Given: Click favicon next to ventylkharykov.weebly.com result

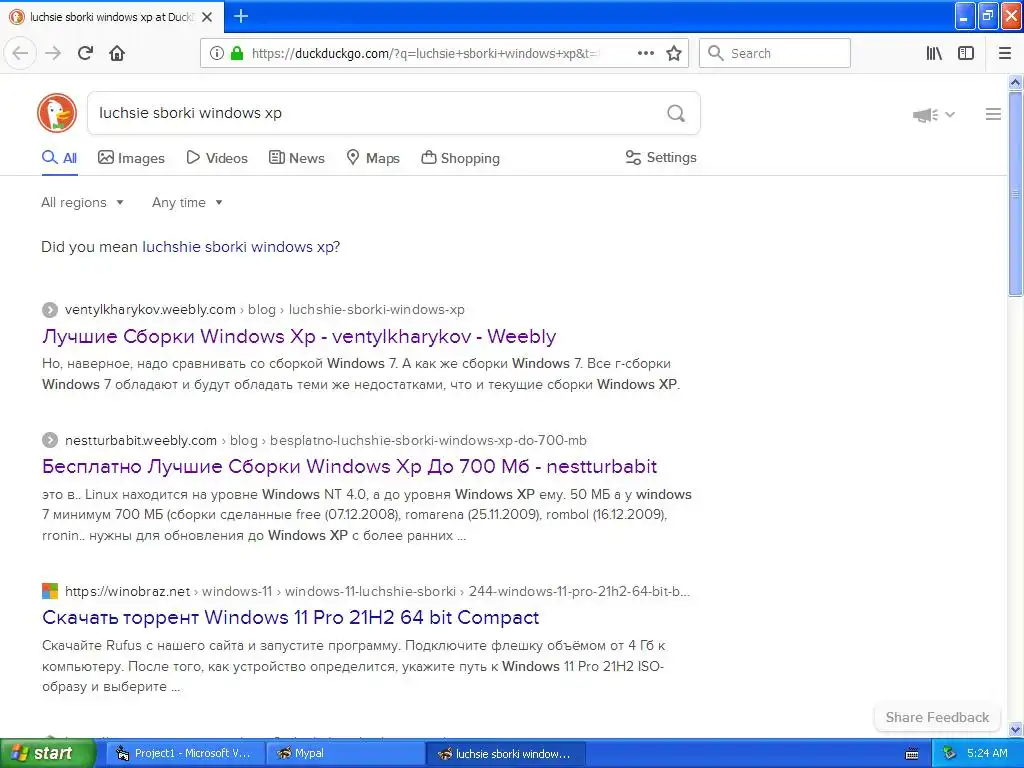Looking at the screenshot, I should [x=50, y=310].
